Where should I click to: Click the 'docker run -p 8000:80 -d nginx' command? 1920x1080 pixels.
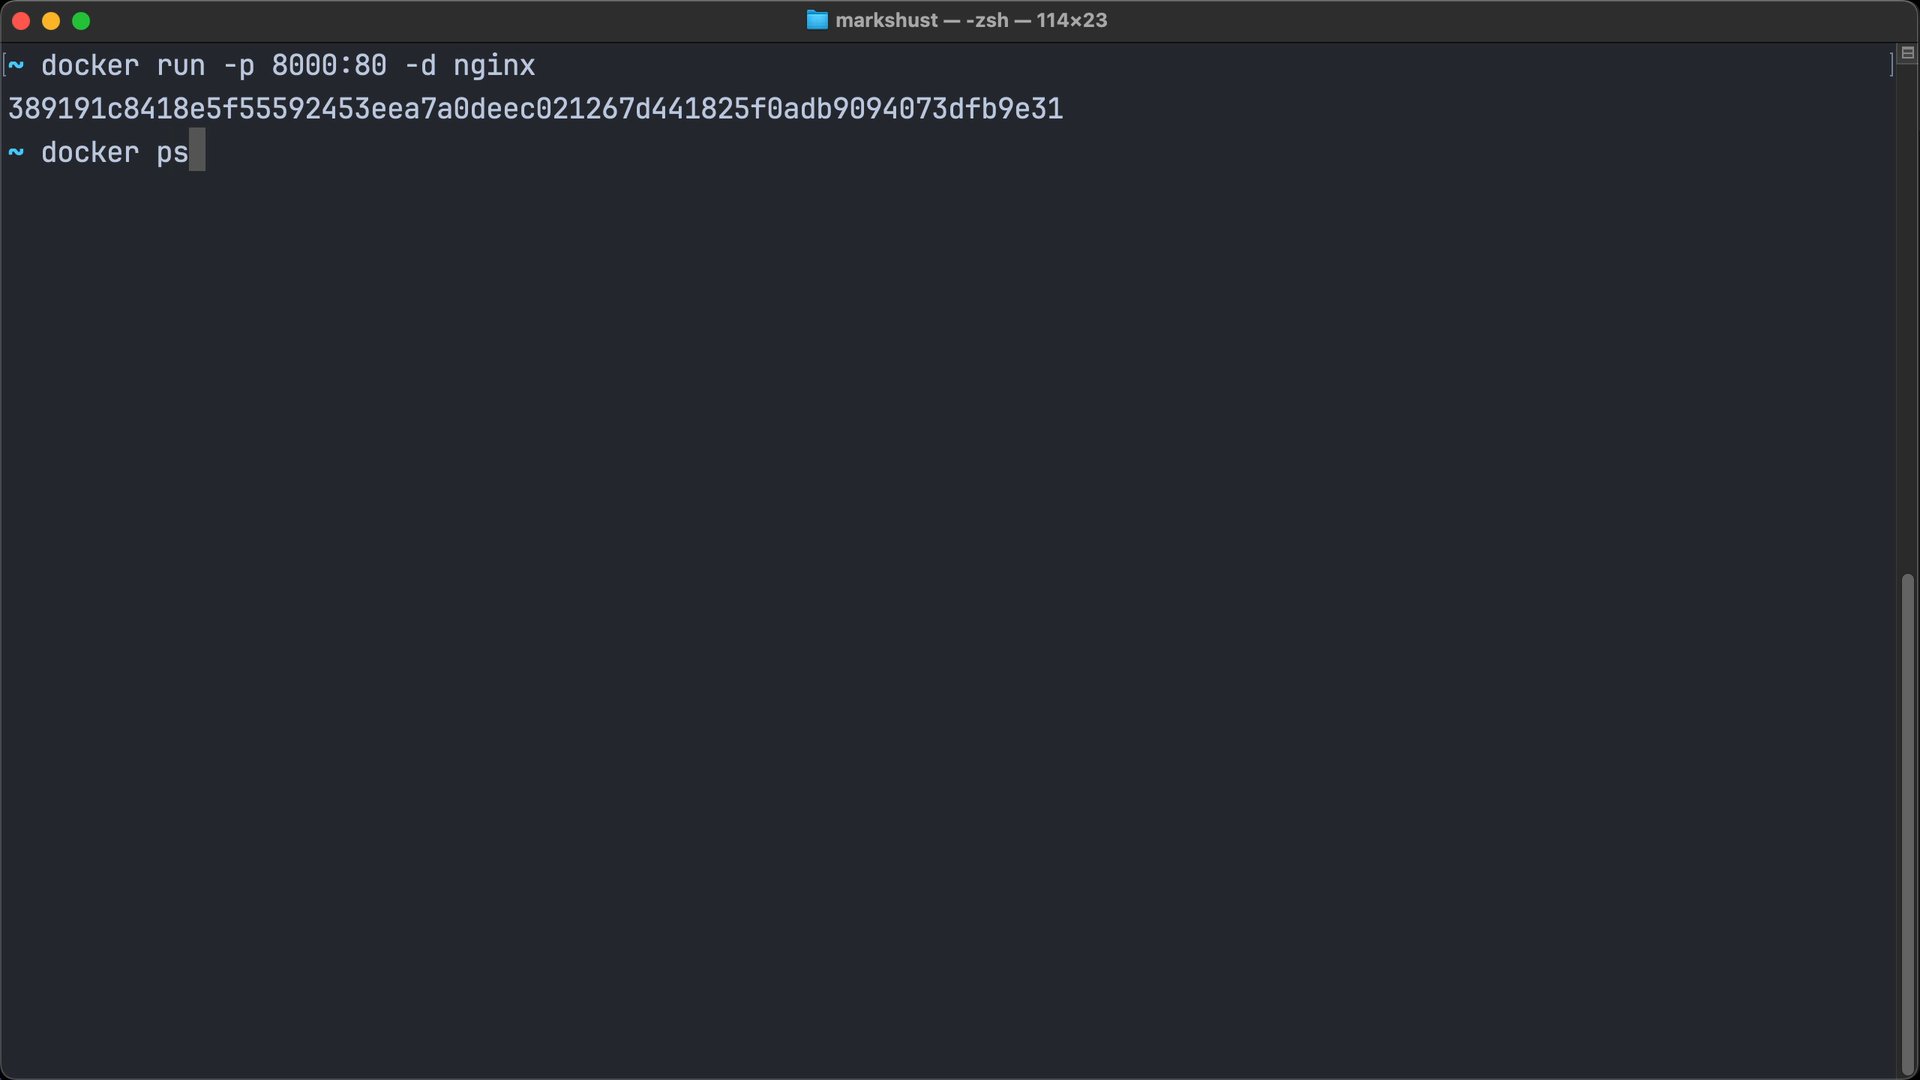288,66
